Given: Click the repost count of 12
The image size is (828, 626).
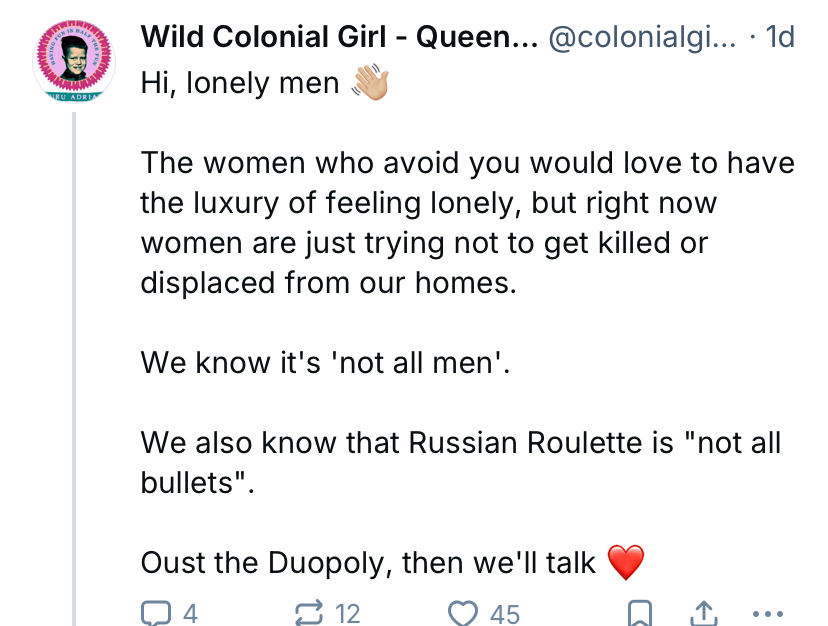Looking at the screenshot, I should (347, 612).
